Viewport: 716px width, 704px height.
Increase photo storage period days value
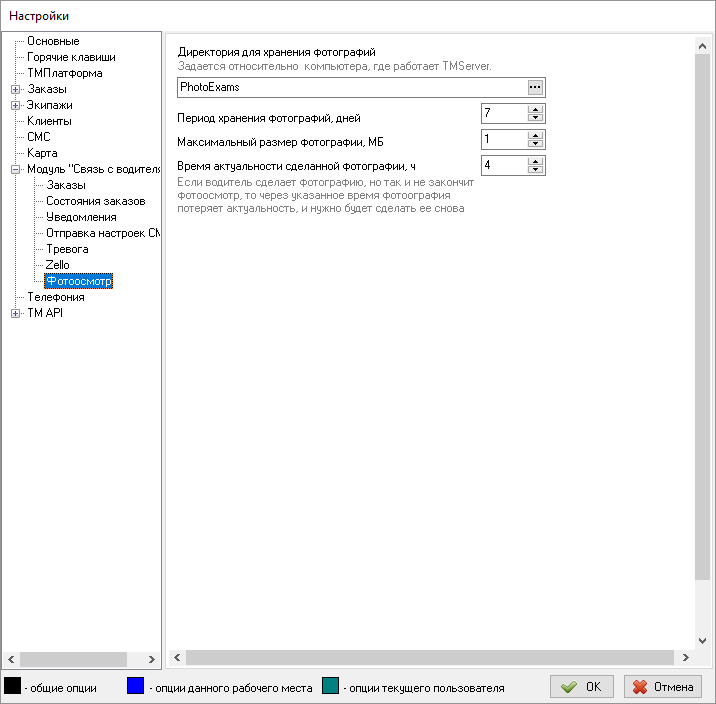(535, 109)
